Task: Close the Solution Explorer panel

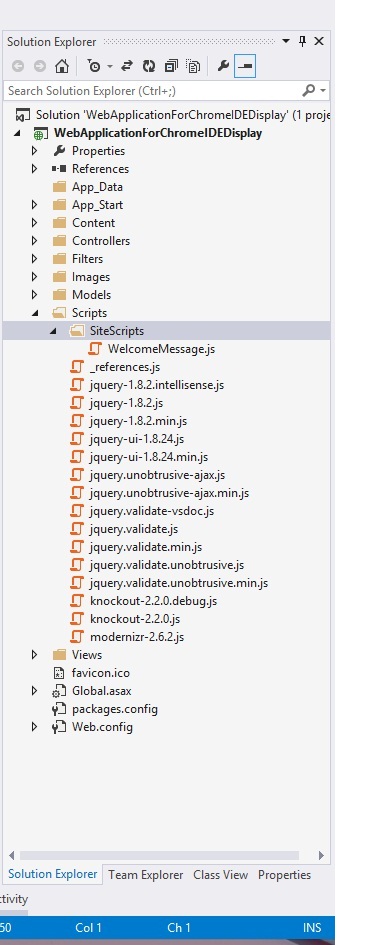Action: [319, 41]
